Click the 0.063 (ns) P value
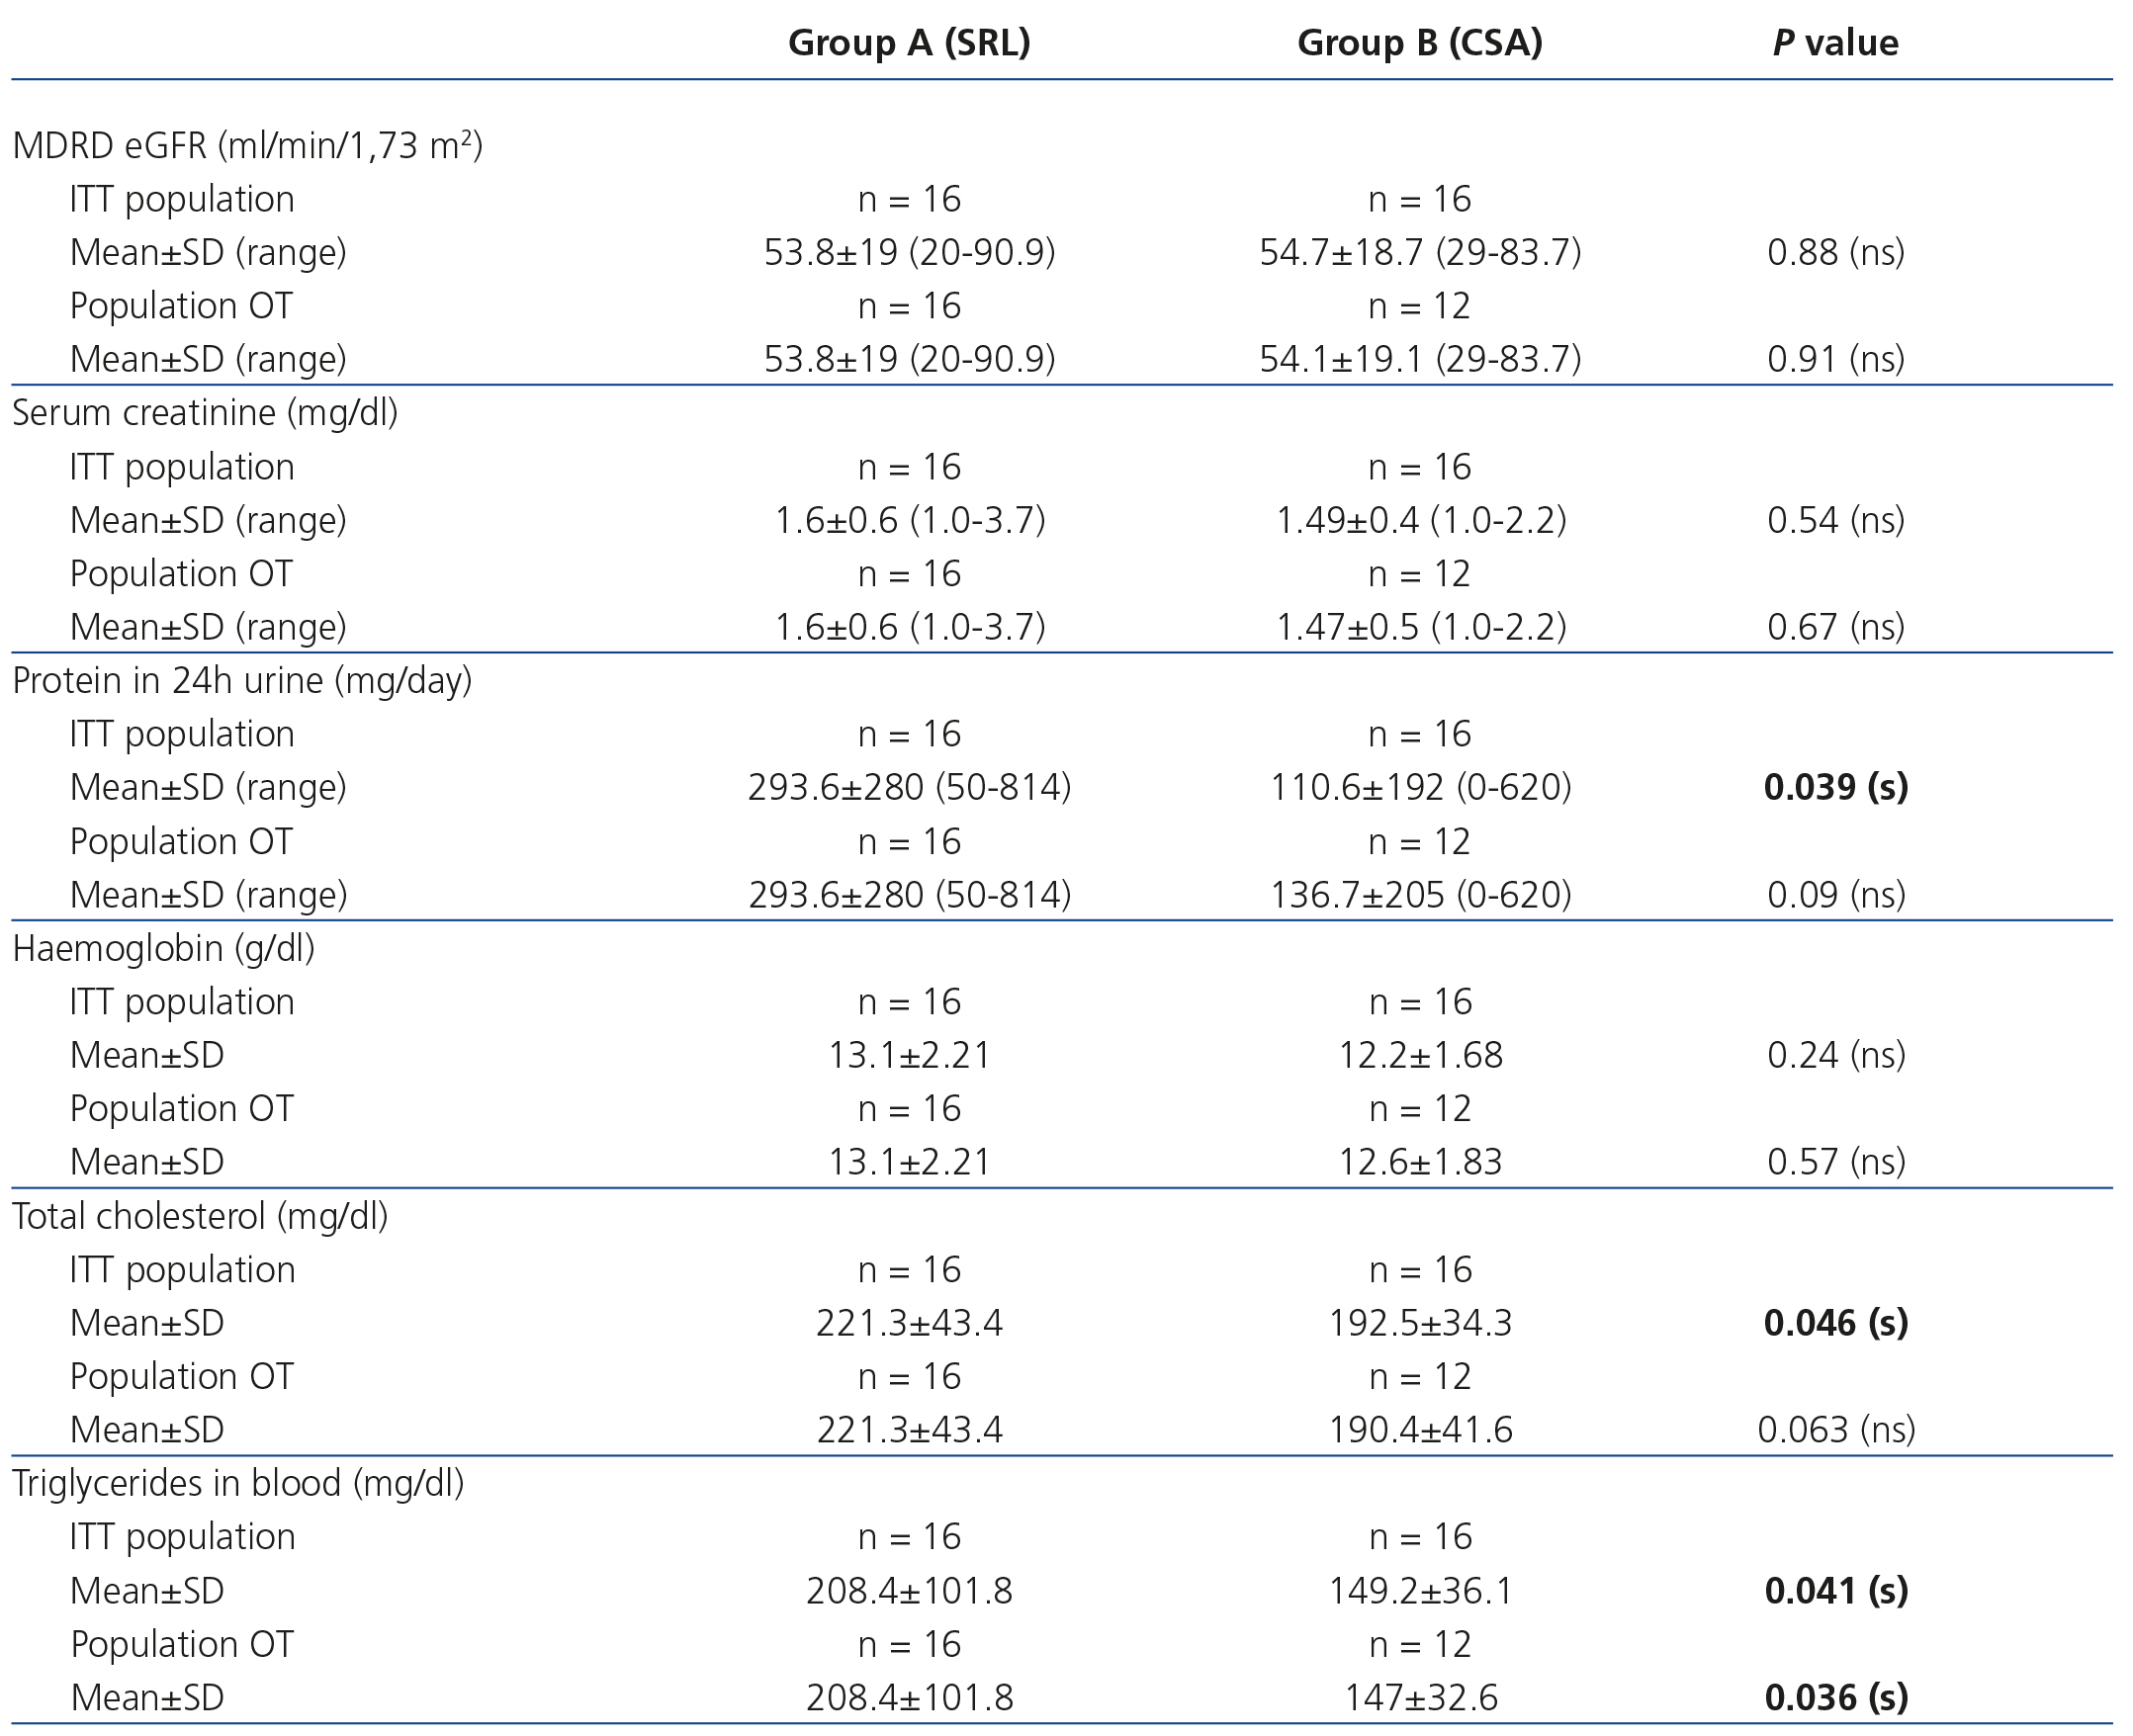Image resolution: width=2133 pixels, height=1736 pixels. [1836, 1430]
